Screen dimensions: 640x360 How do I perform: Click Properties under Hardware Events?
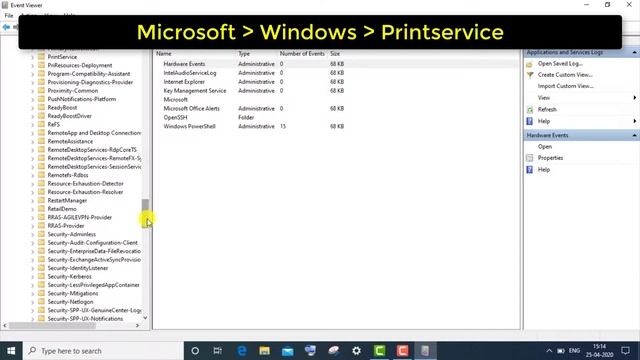[550, 158]
